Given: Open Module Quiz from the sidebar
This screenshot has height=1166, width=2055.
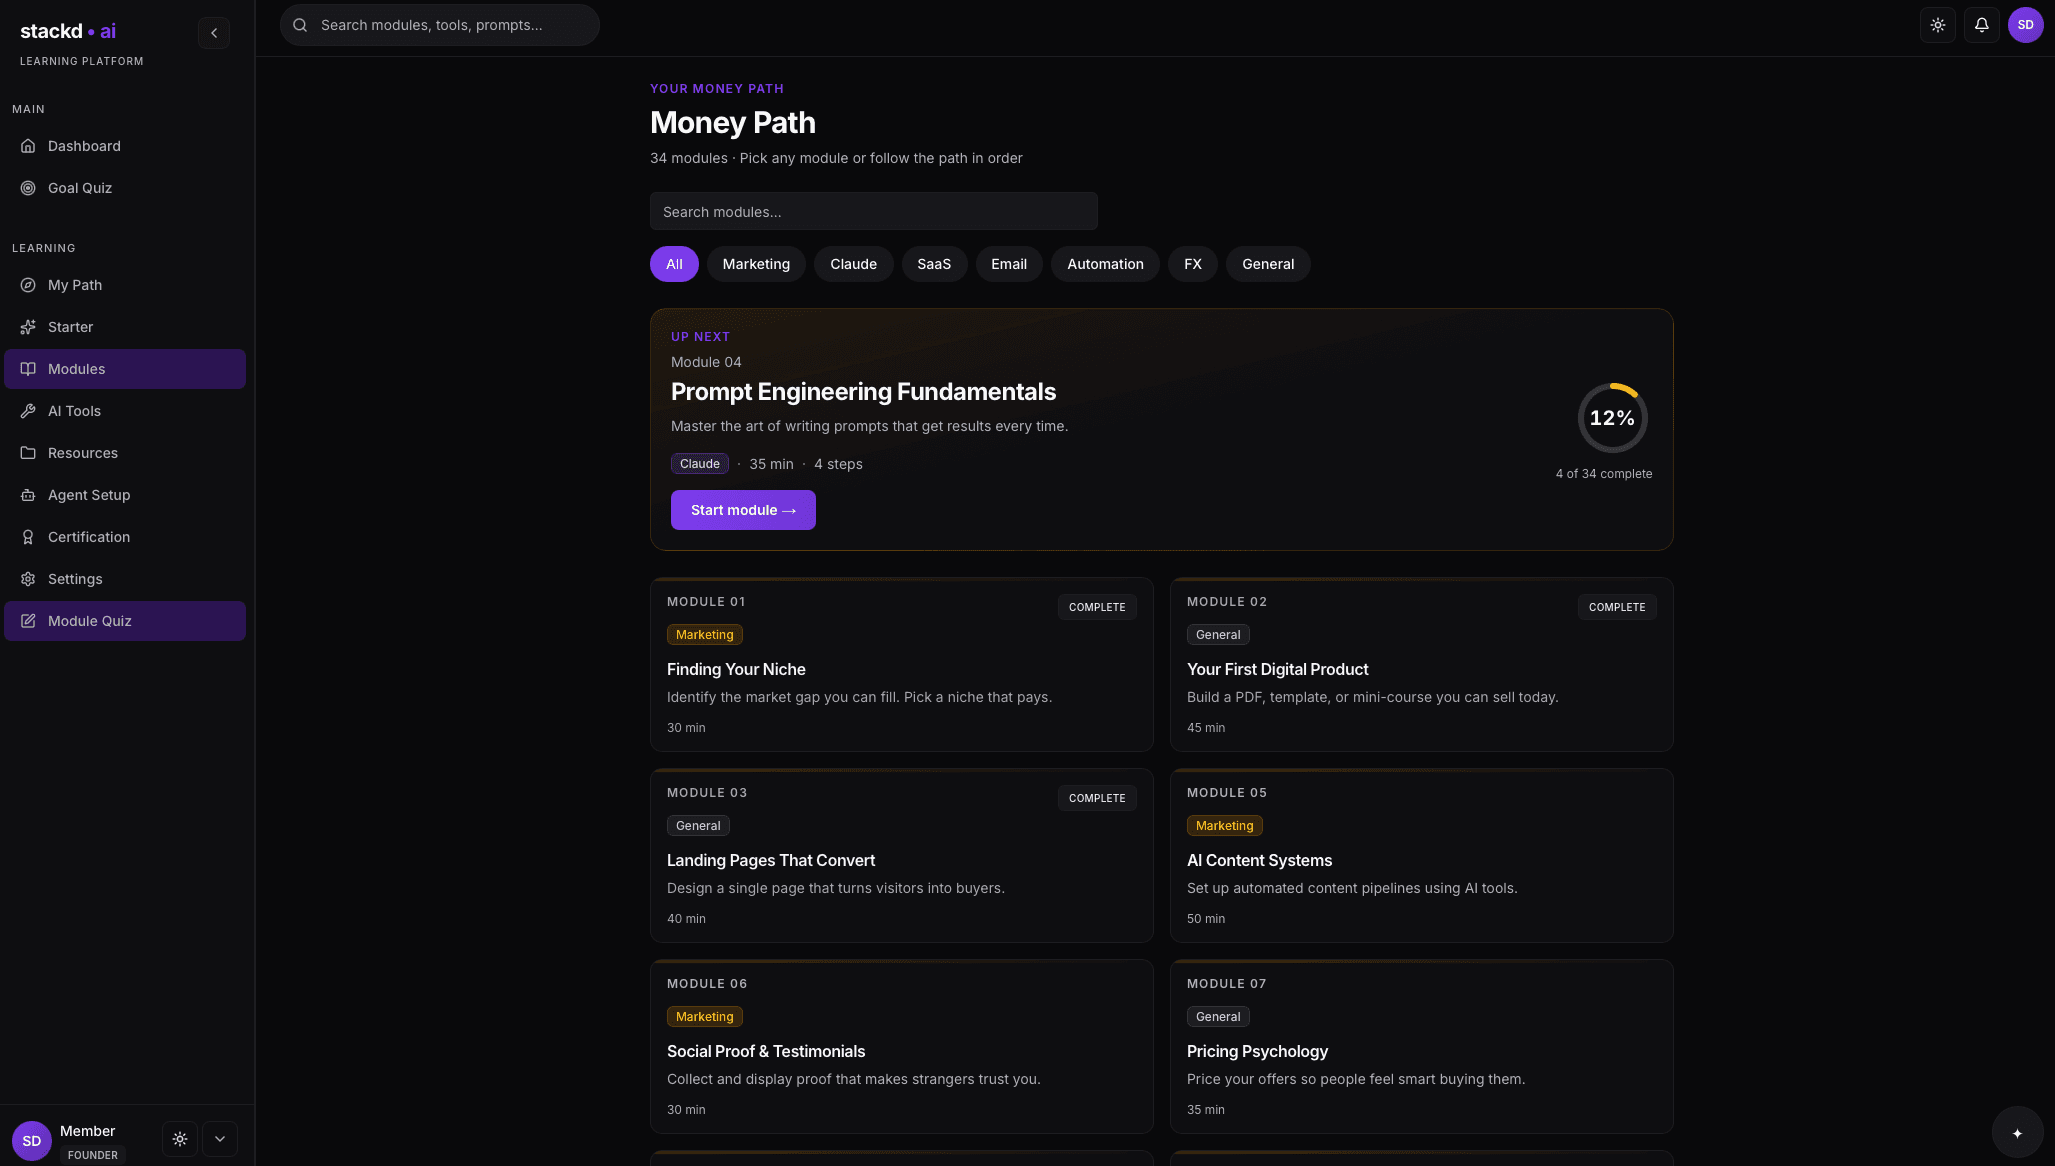Looking at the screenshot, I should [125, 621].
